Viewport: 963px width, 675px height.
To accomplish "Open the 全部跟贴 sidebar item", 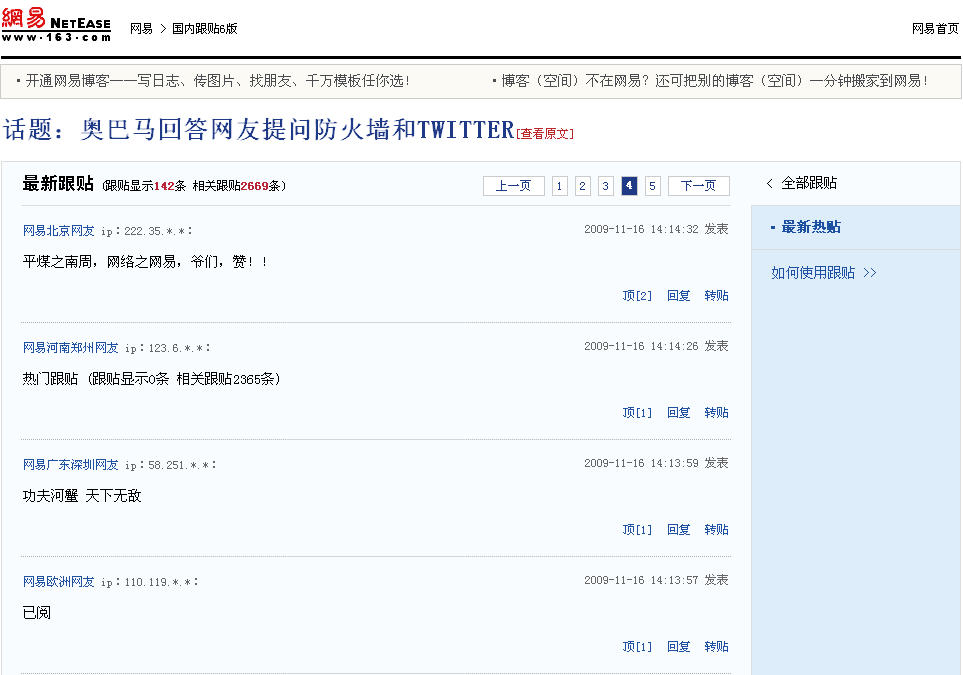I will click(808, 184).
